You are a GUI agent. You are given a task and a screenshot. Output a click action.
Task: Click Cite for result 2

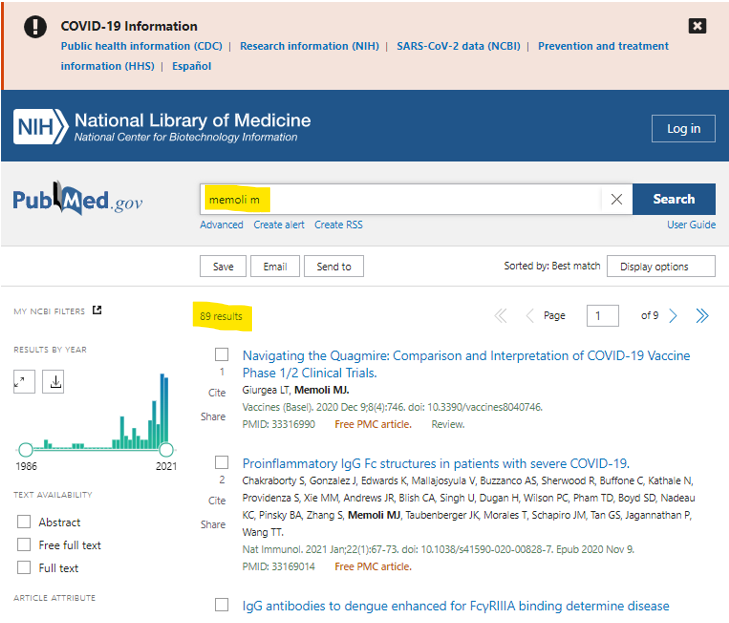click(x=217, y=501)
